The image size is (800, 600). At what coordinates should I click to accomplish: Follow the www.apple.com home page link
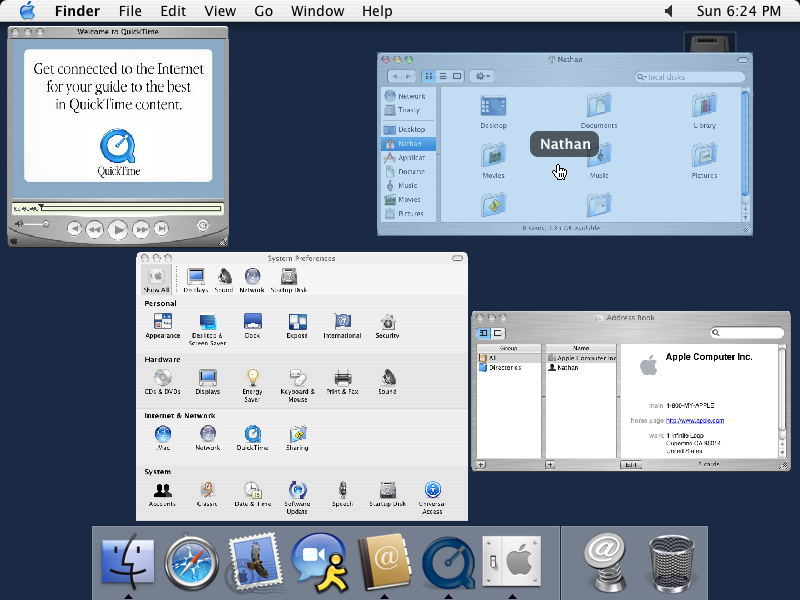coord(696,419)
